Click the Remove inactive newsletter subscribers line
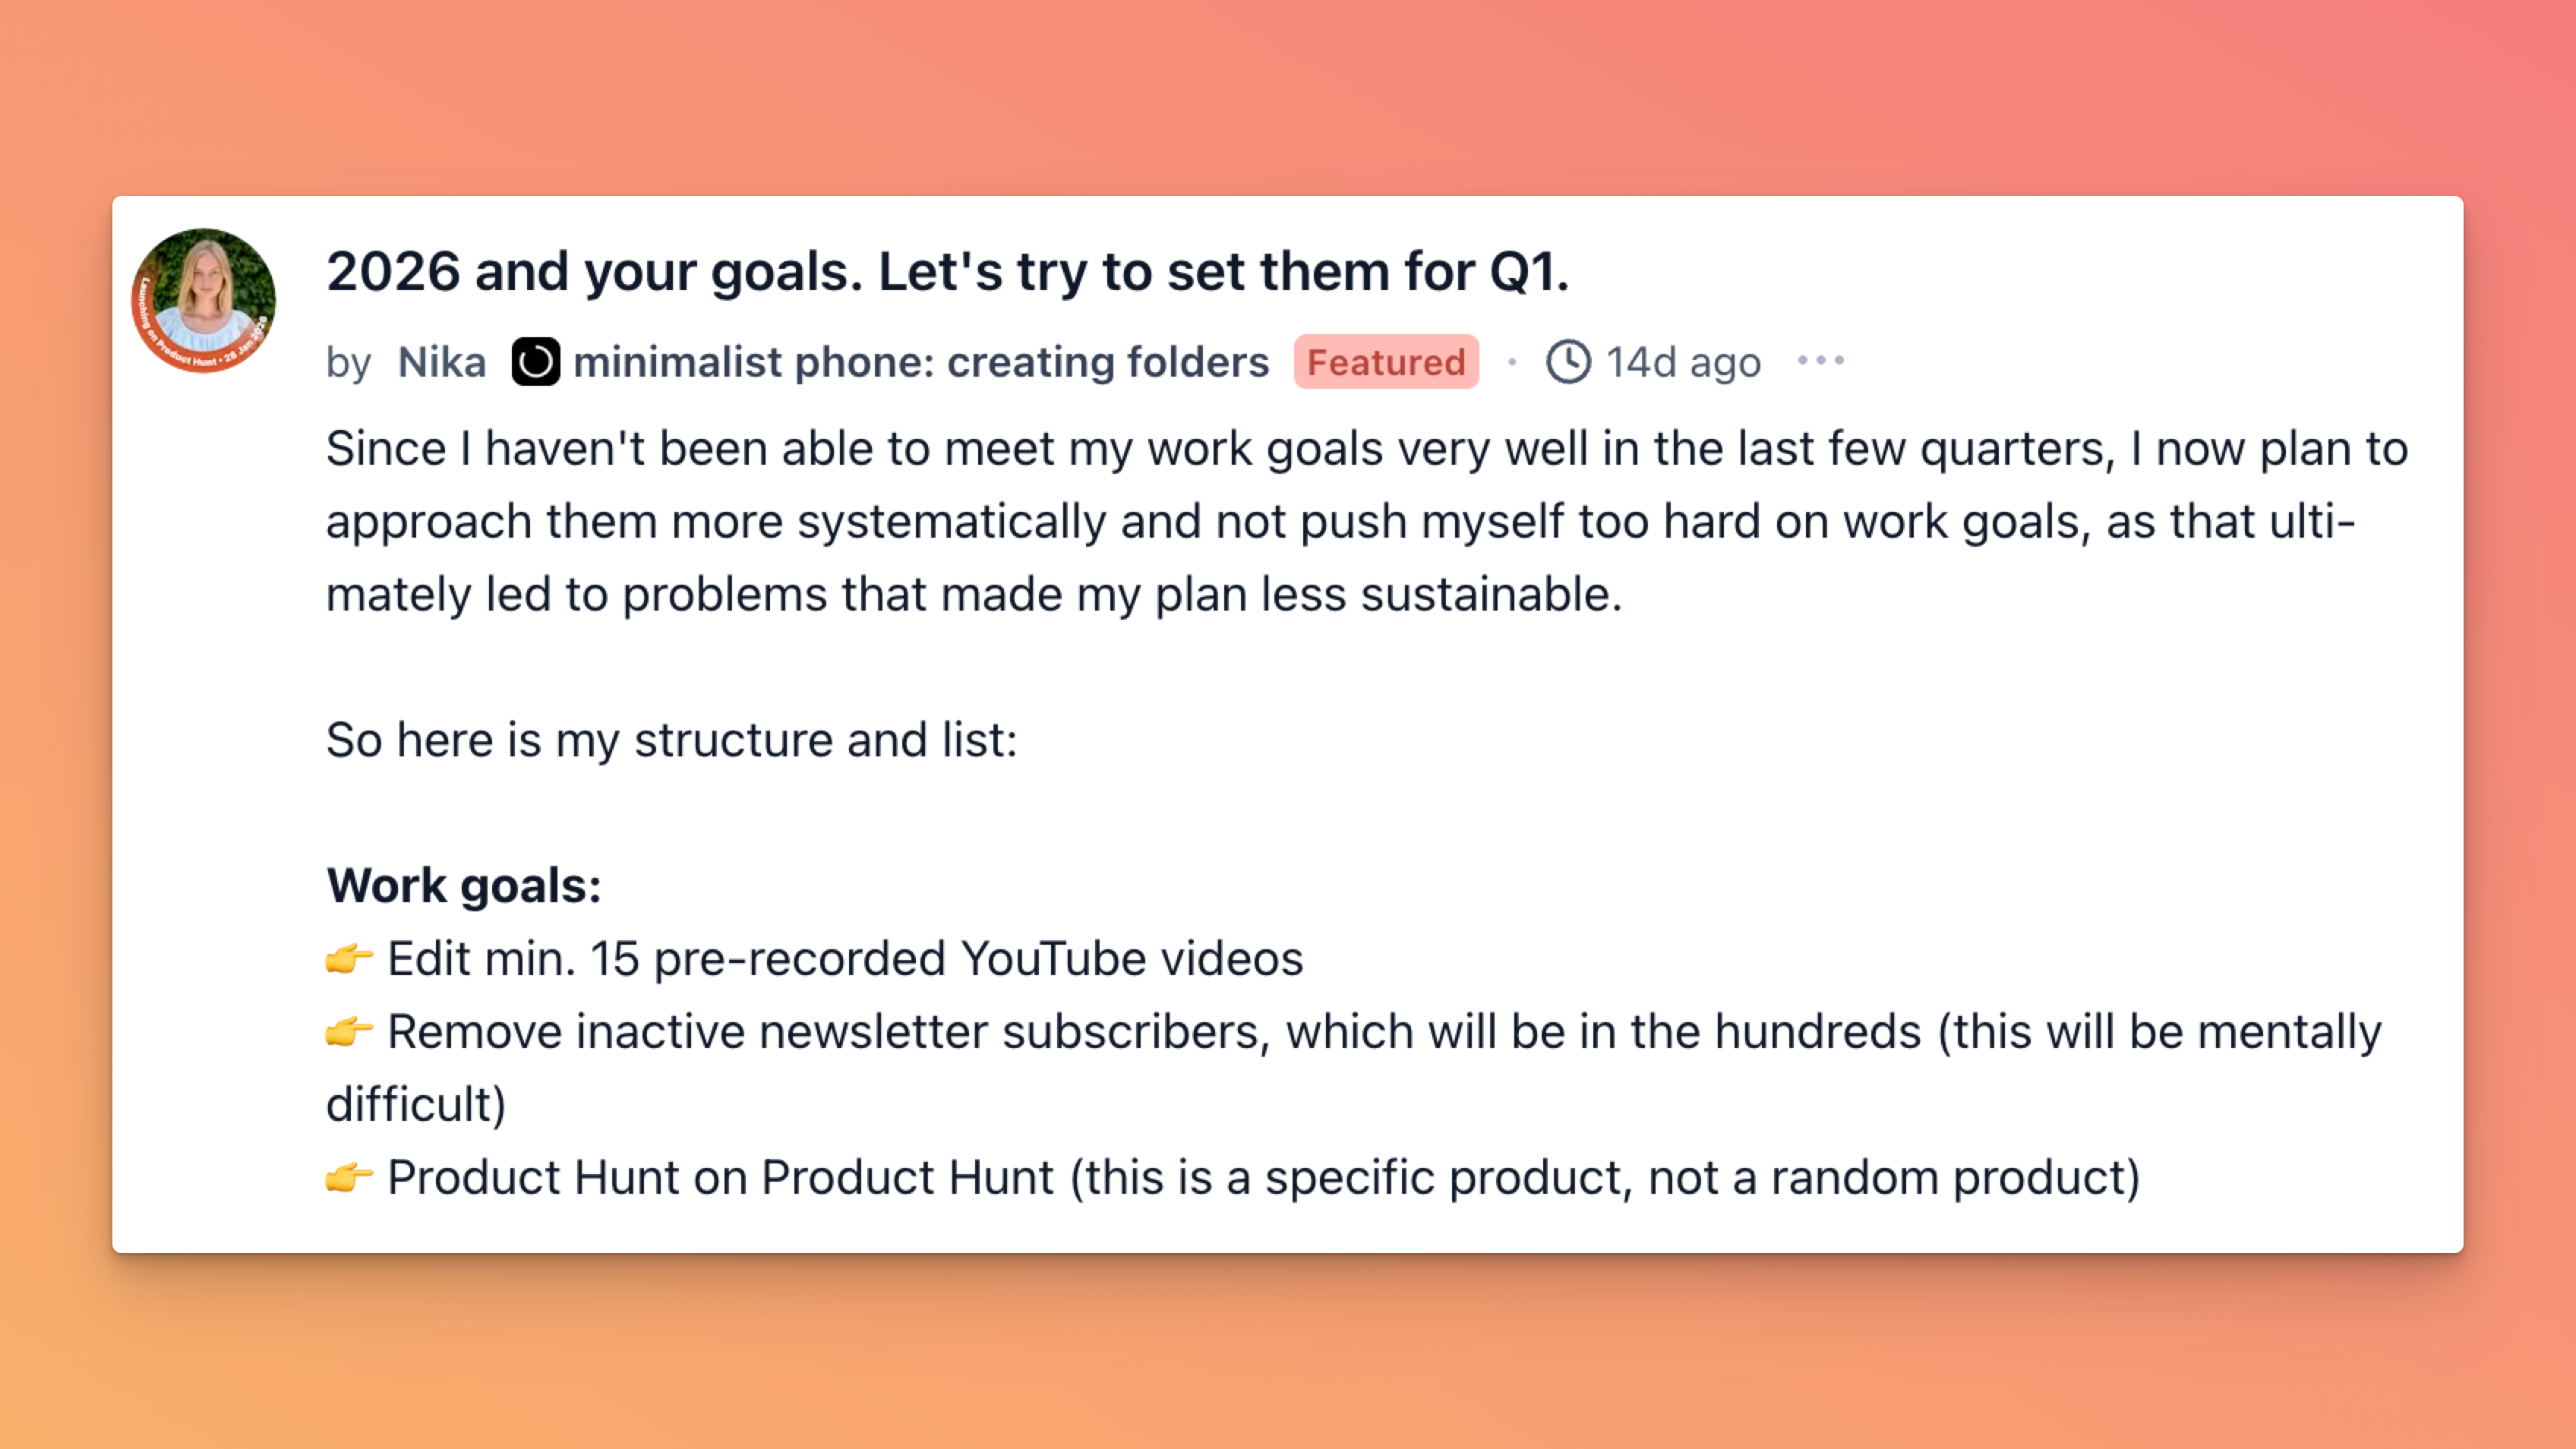2576x1449 pixels. pos(1354,1068)
